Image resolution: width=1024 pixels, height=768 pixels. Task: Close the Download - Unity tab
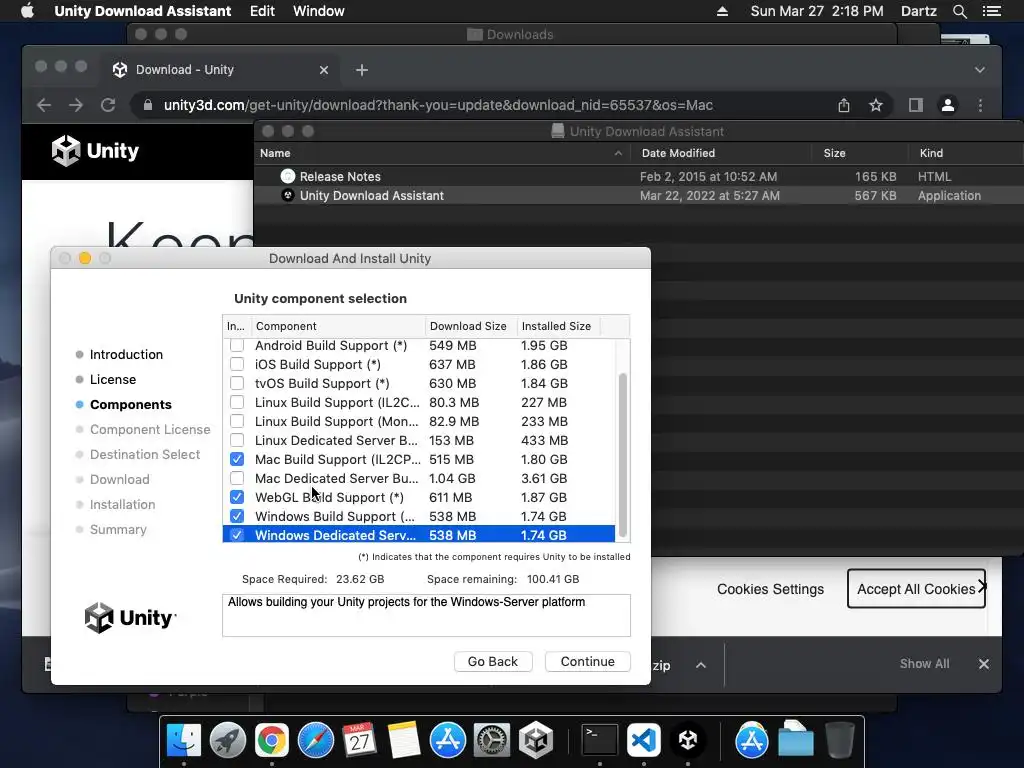[323, 70]
